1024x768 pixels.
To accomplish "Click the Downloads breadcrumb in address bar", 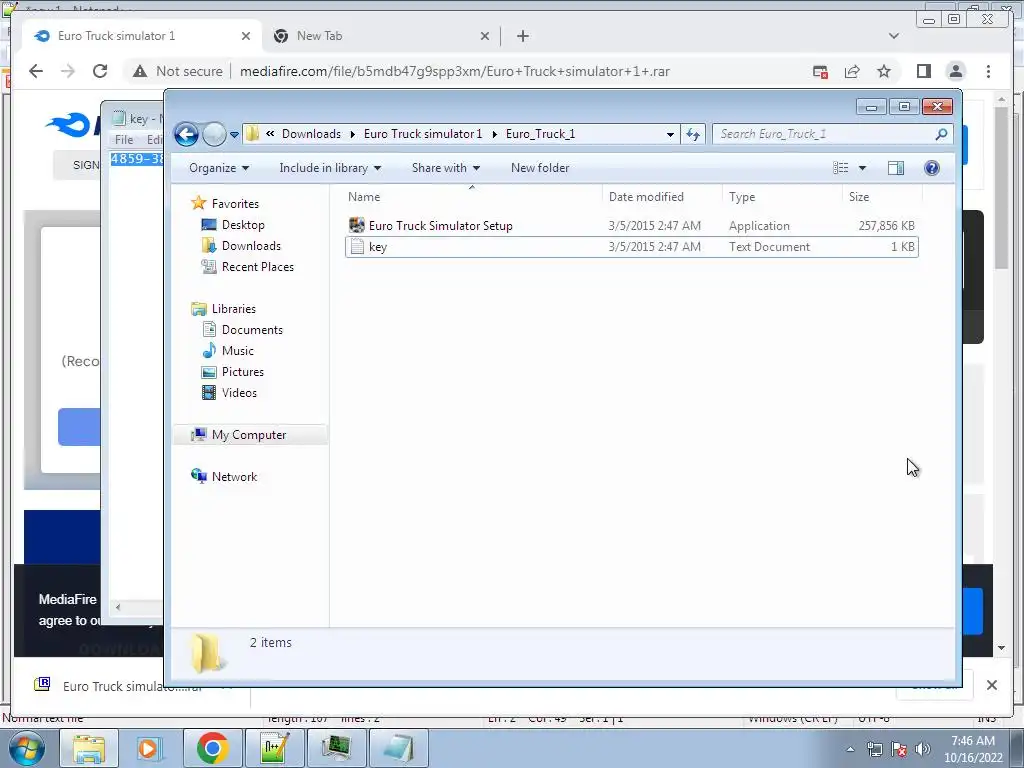I will click(x=311, y=134).
